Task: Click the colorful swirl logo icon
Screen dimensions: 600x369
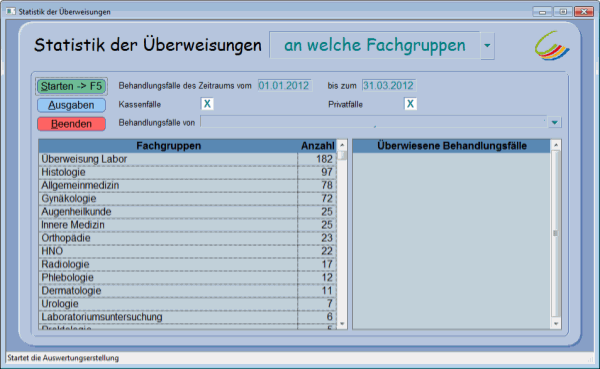Action: pyautogui.click(x=552, y=46)
